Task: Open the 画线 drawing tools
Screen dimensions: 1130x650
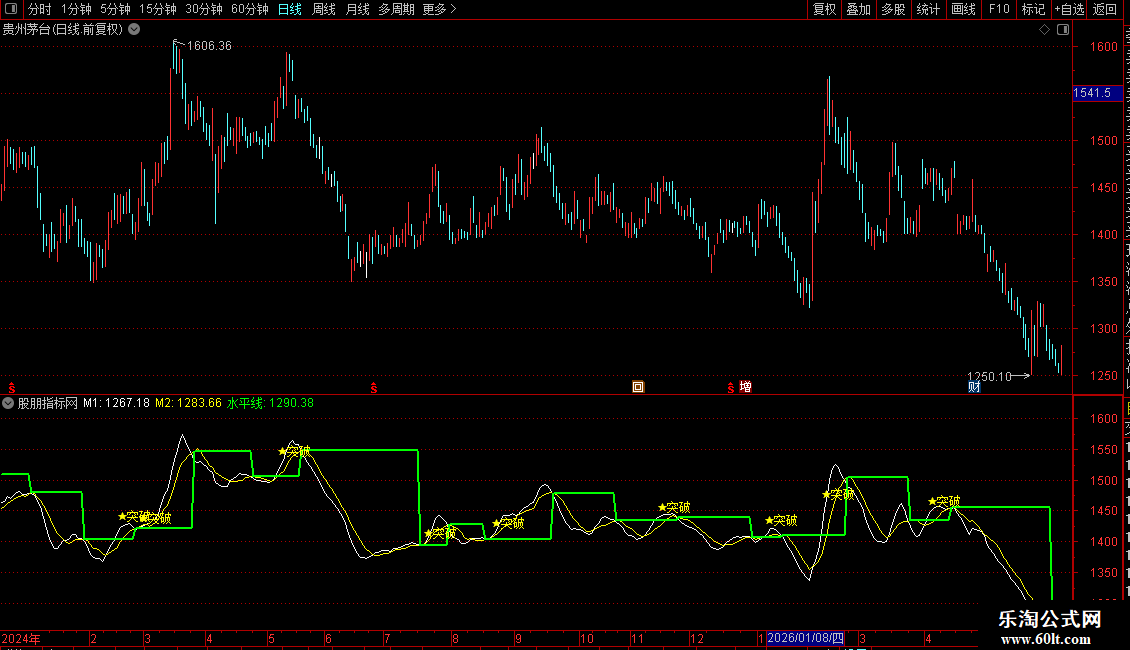Action: [x=963, y=9]
